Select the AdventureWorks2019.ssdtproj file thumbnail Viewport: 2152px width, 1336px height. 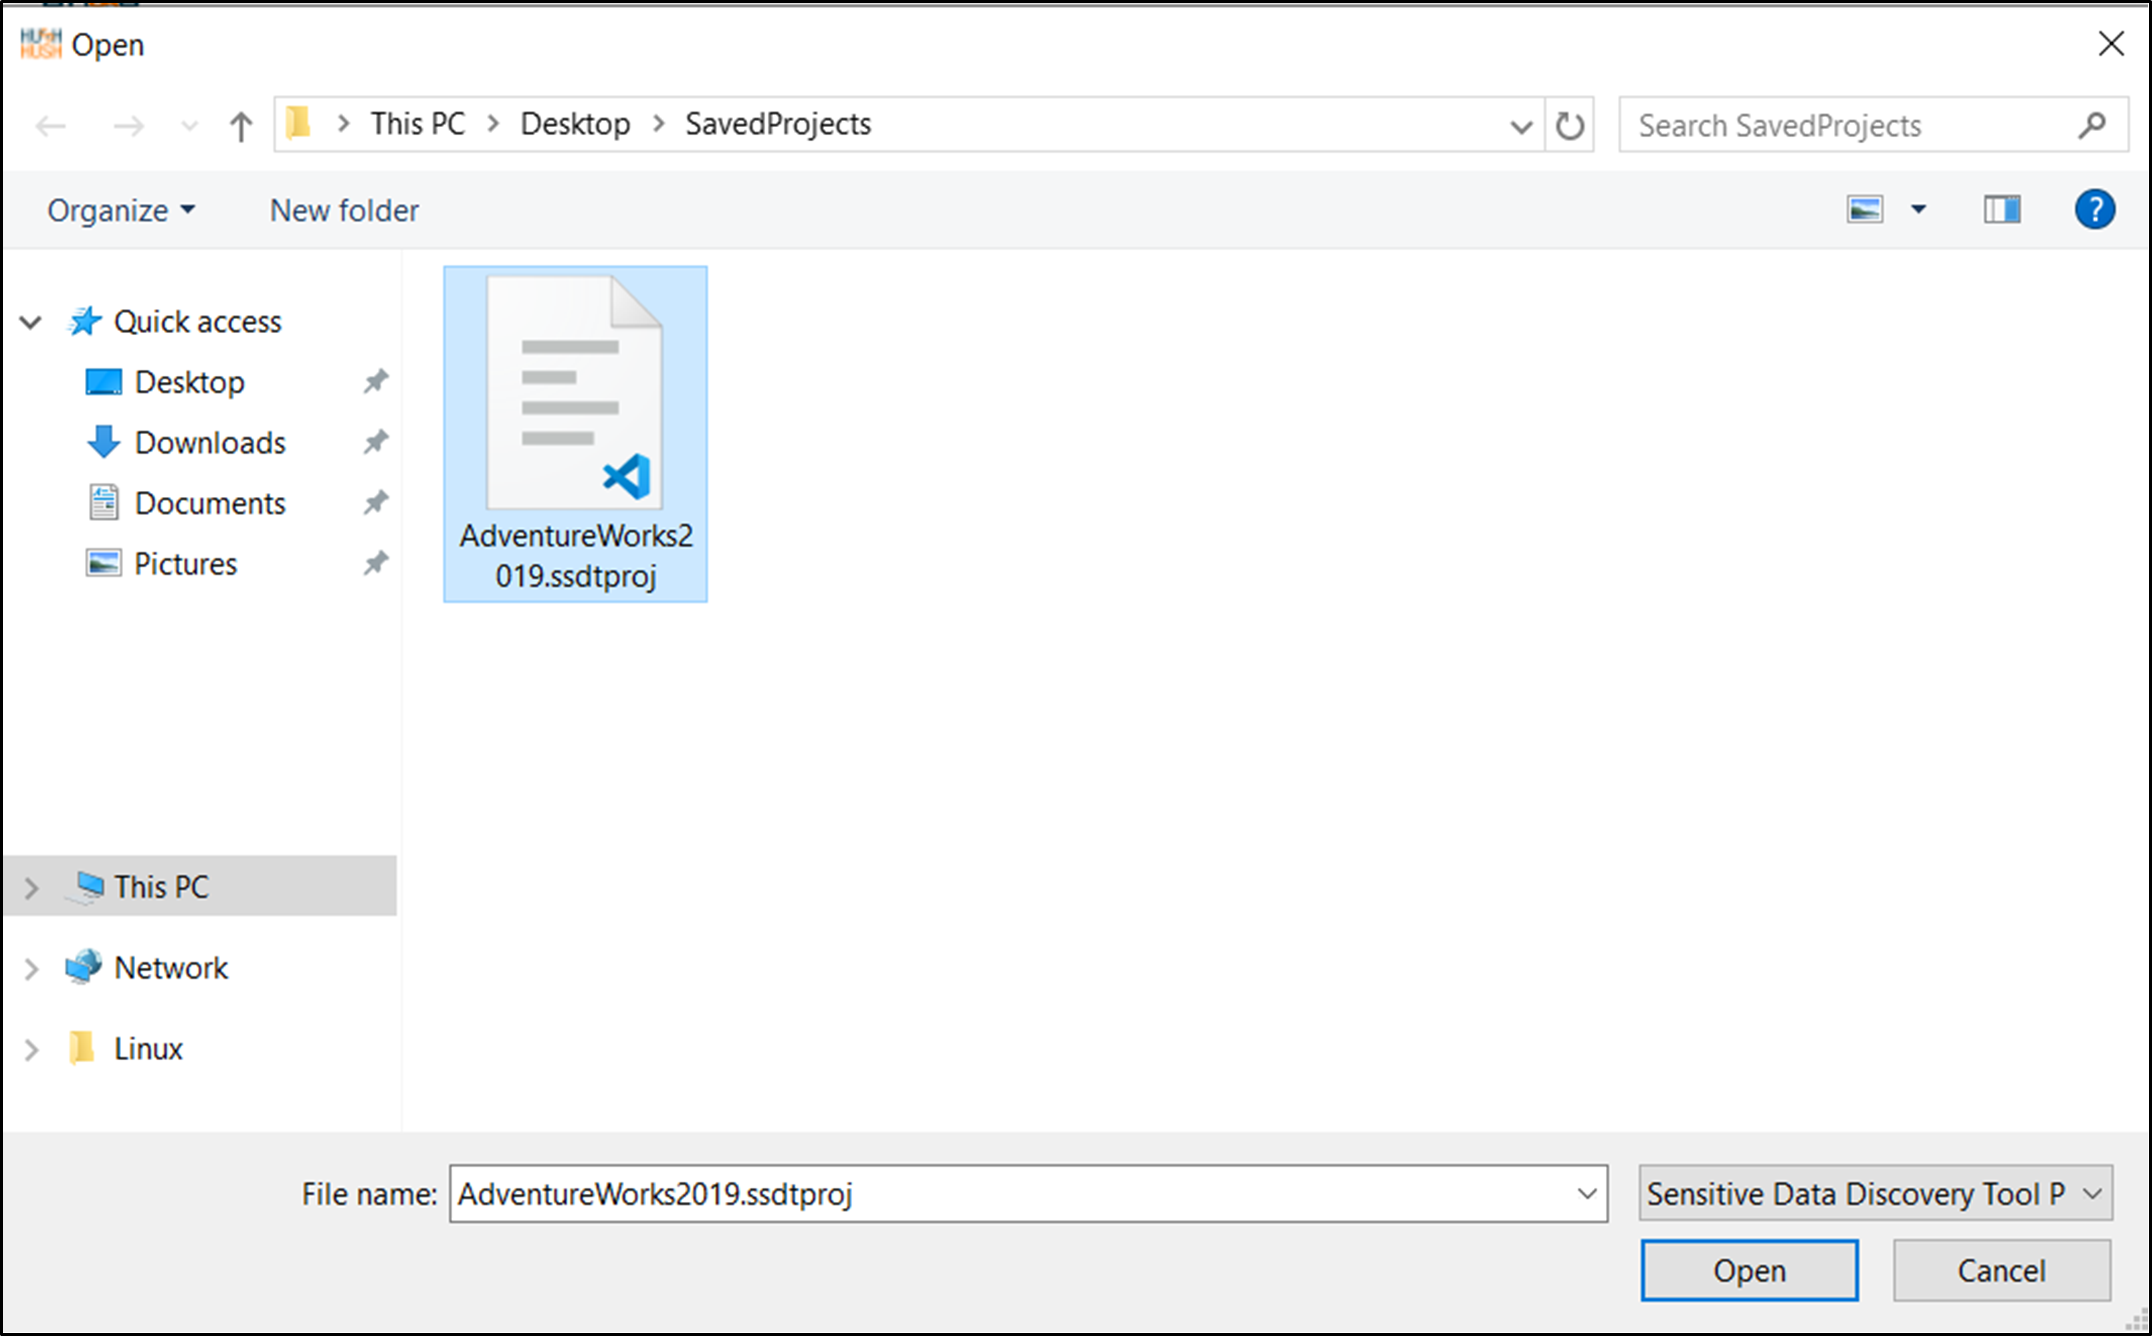[575, 434]
